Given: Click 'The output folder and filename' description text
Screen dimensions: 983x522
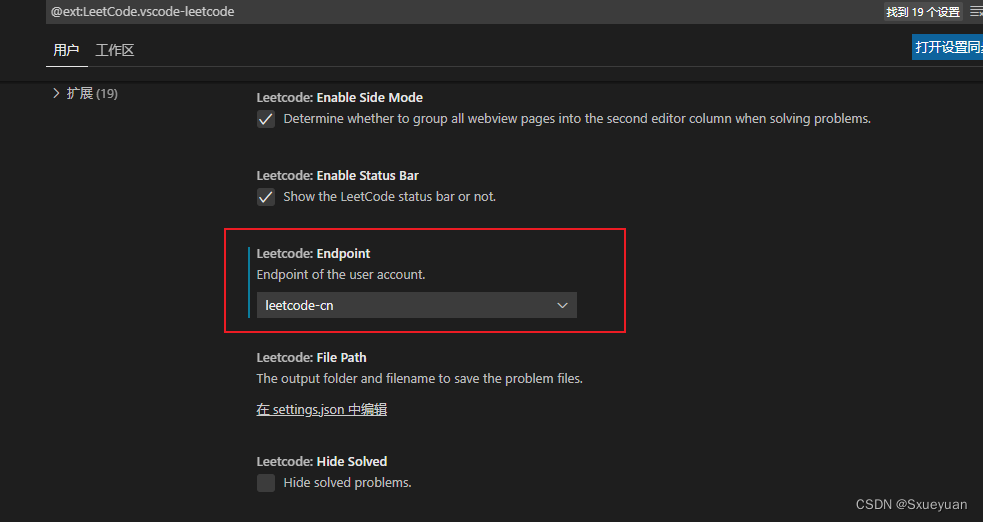Looking at the screenshot, I should 419,378.
